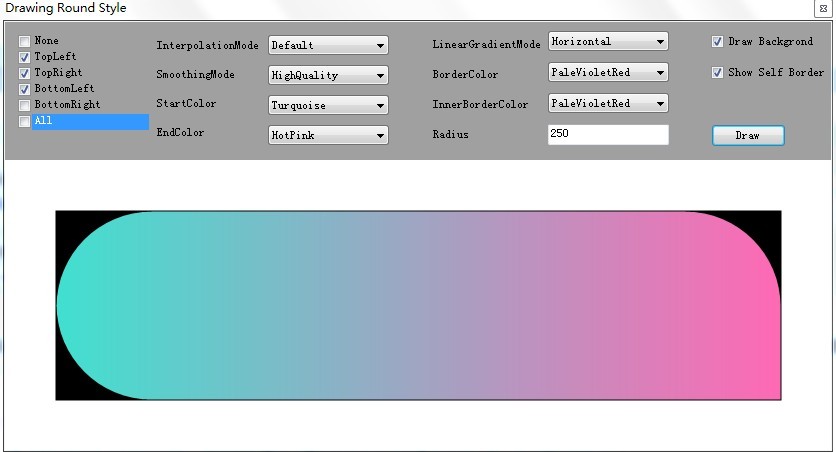Toggle Show Self Border checkbox

click(718, 72)
